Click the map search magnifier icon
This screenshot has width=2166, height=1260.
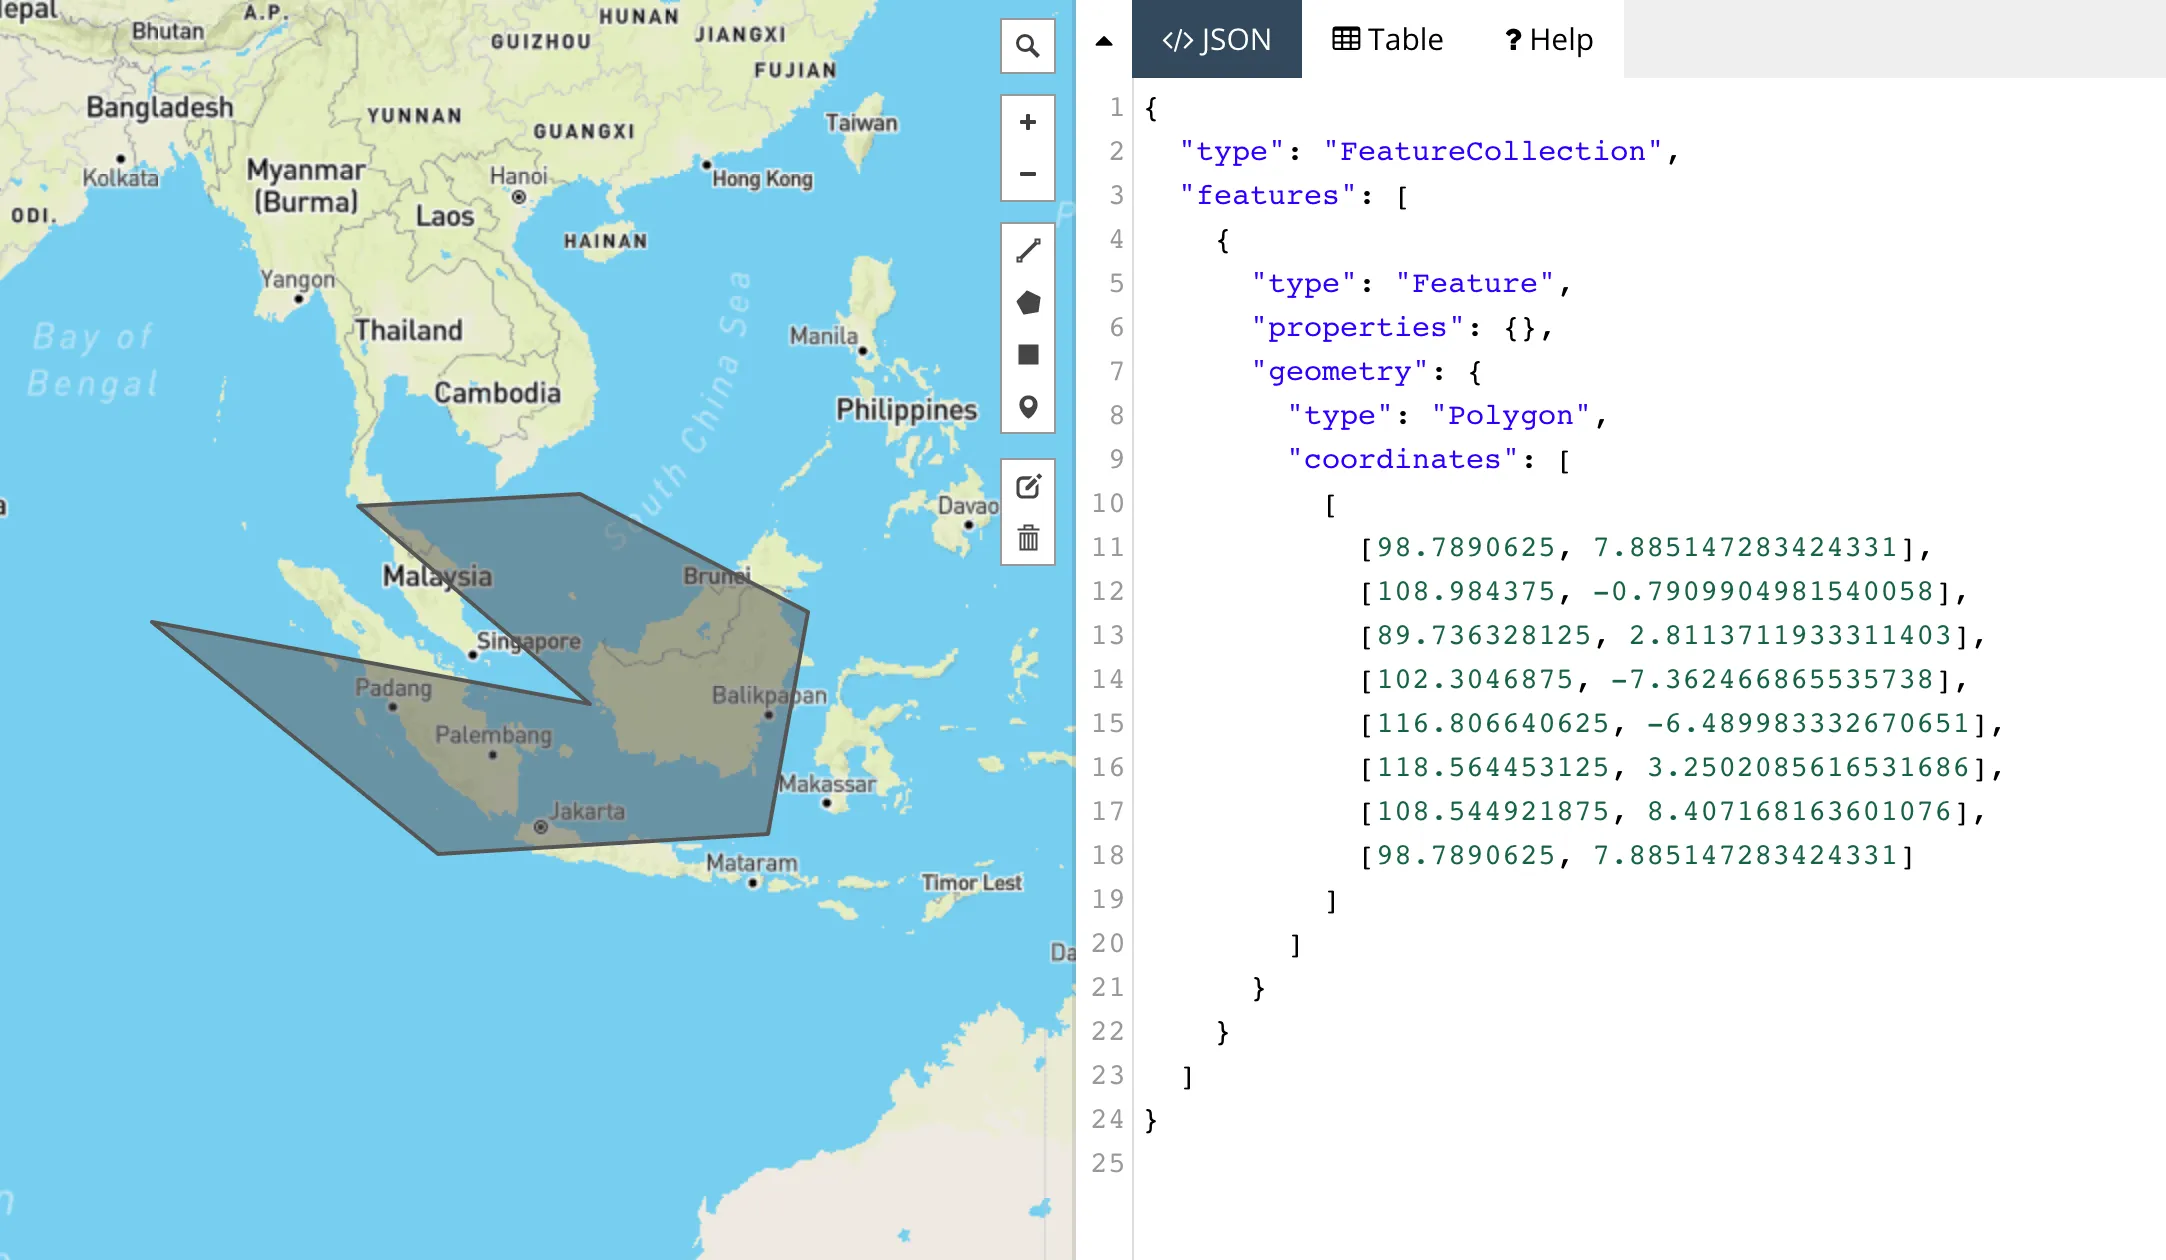pyautogui.click(x=1027, y=46)
